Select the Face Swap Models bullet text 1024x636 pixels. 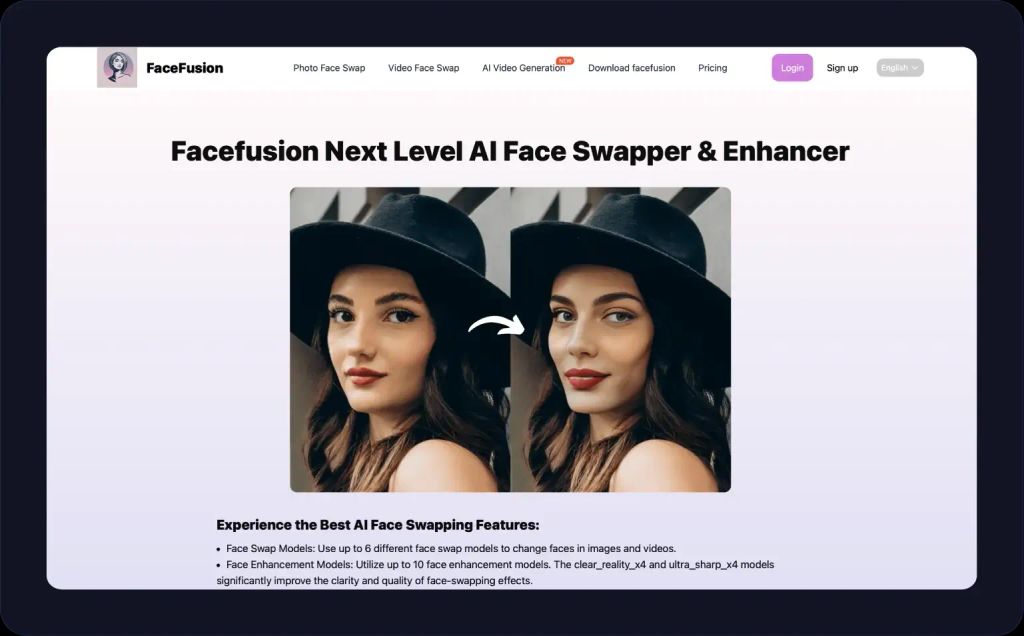(x=446, y=549)
